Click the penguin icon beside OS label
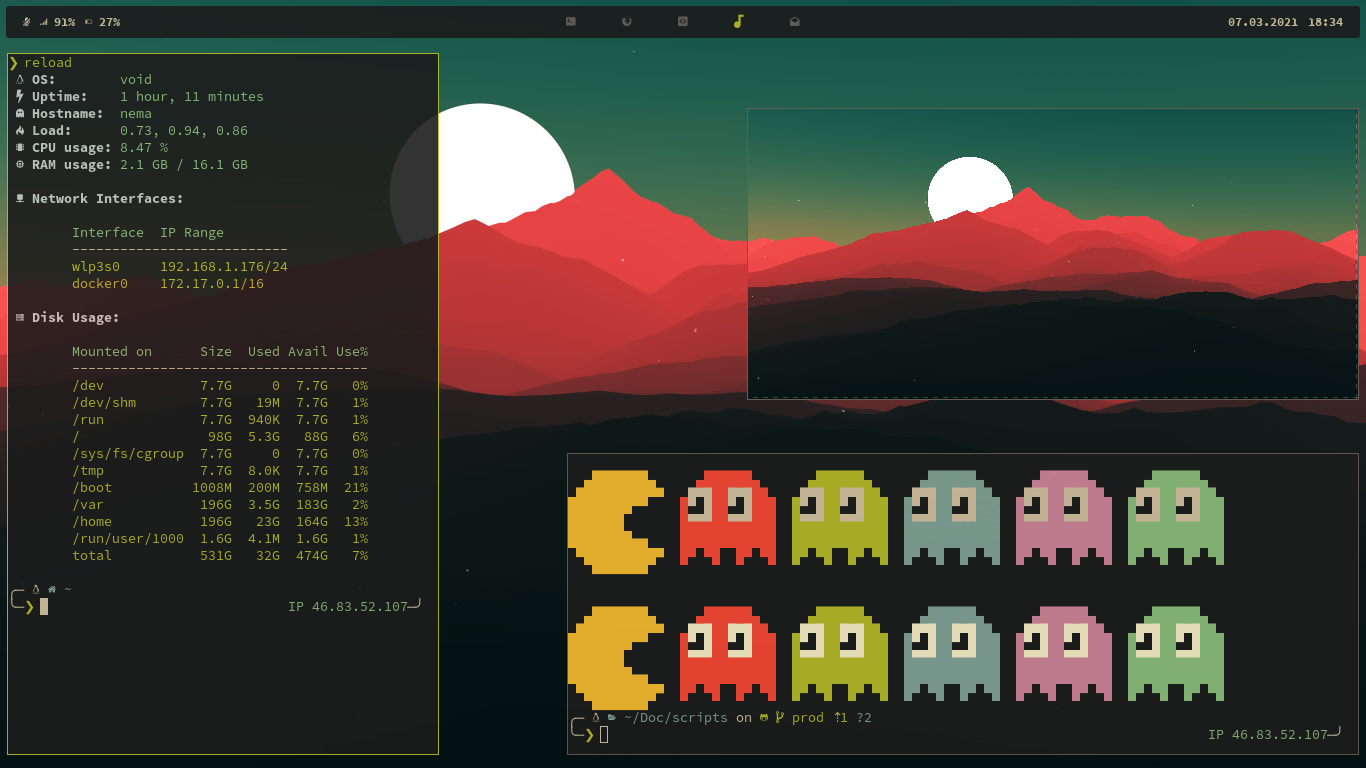Viewport: 1366px width, 768px height. (20, 79)
